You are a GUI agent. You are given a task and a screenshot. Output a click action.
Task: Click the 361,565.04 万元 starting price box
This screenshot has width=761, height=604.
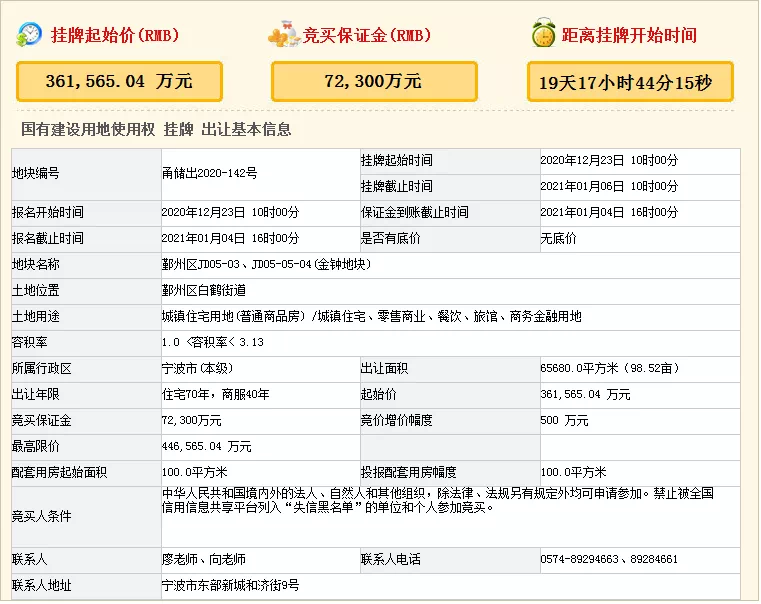tap(119, 82)
